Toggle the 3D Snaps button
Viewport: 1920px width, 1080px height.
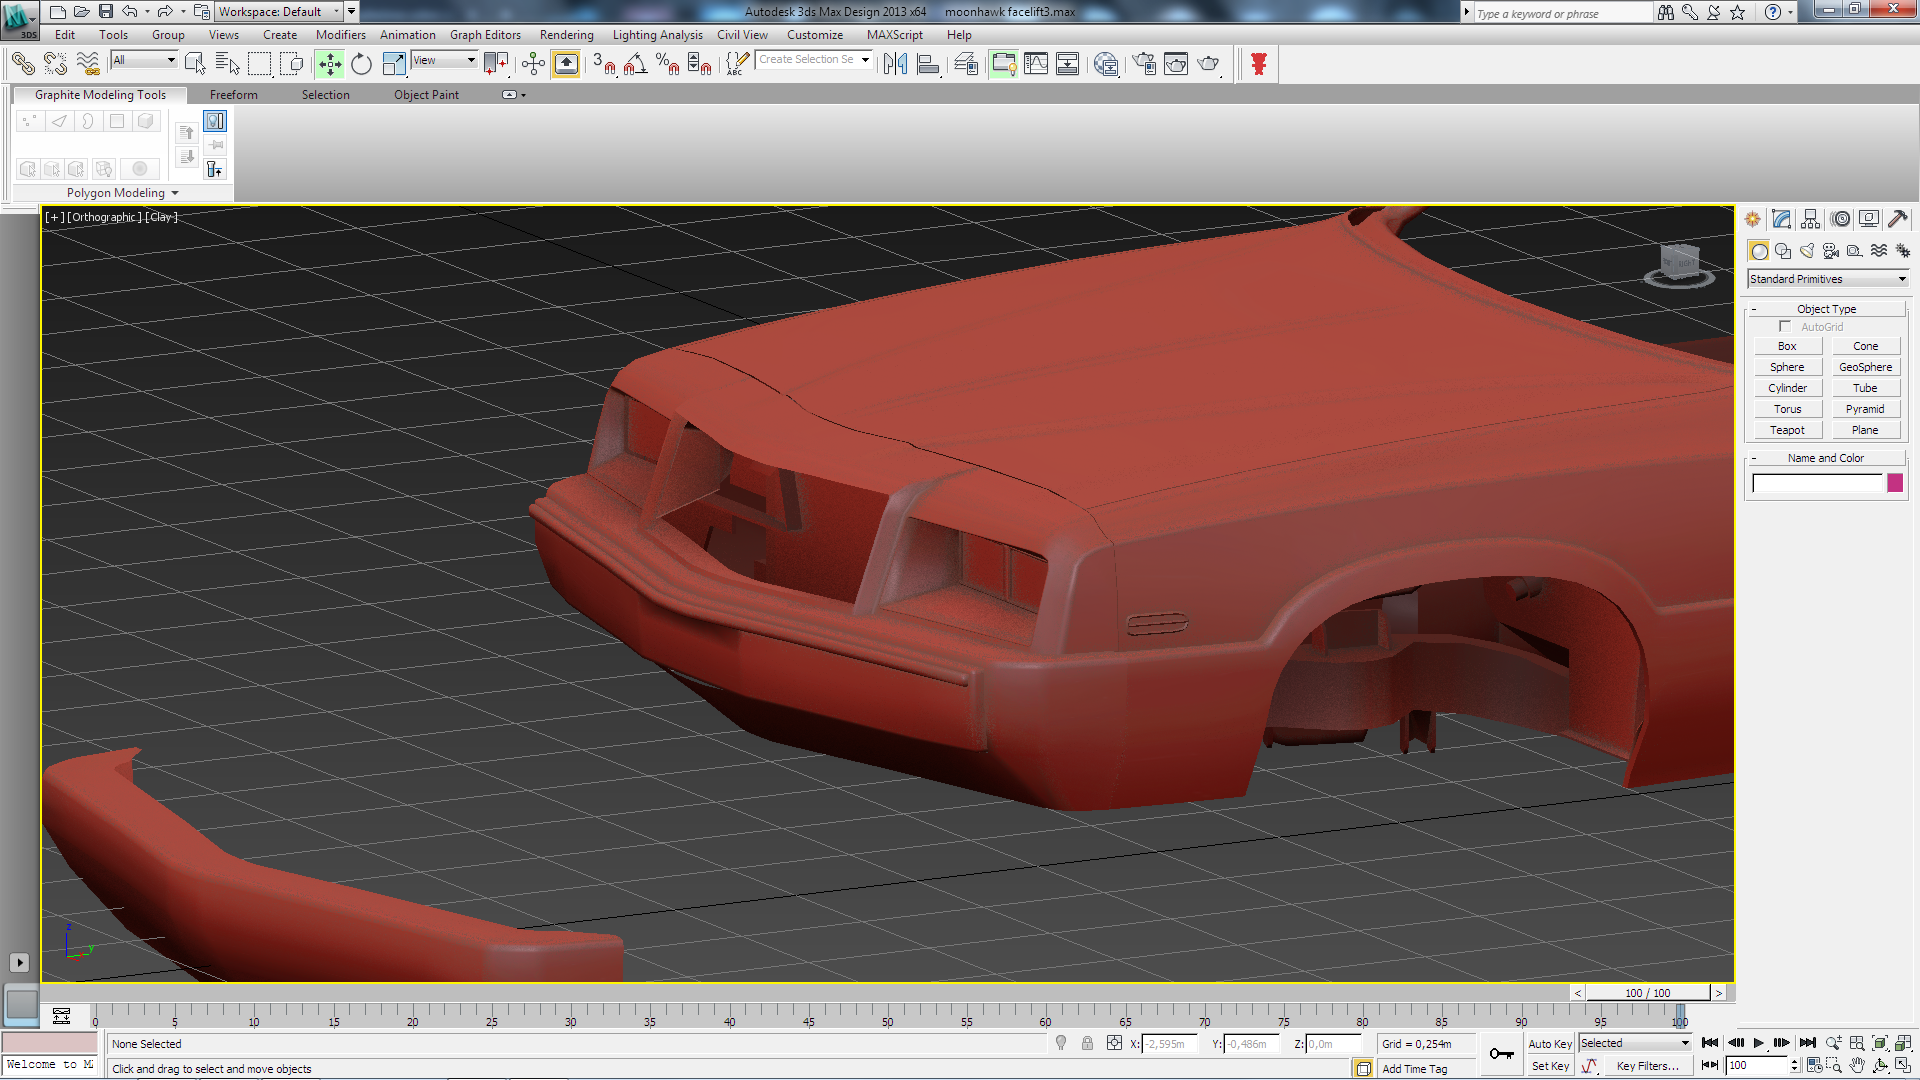(x=603, y=64)
